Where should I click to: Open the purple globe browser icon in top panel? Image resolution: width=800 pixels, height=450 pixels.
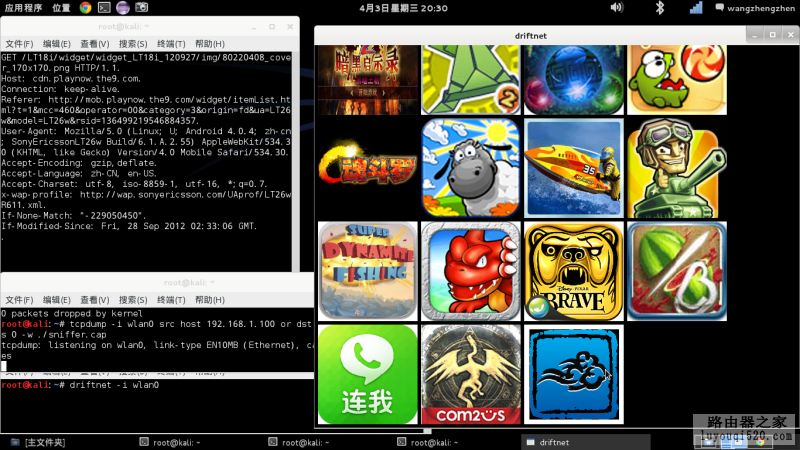coord(122,8)
